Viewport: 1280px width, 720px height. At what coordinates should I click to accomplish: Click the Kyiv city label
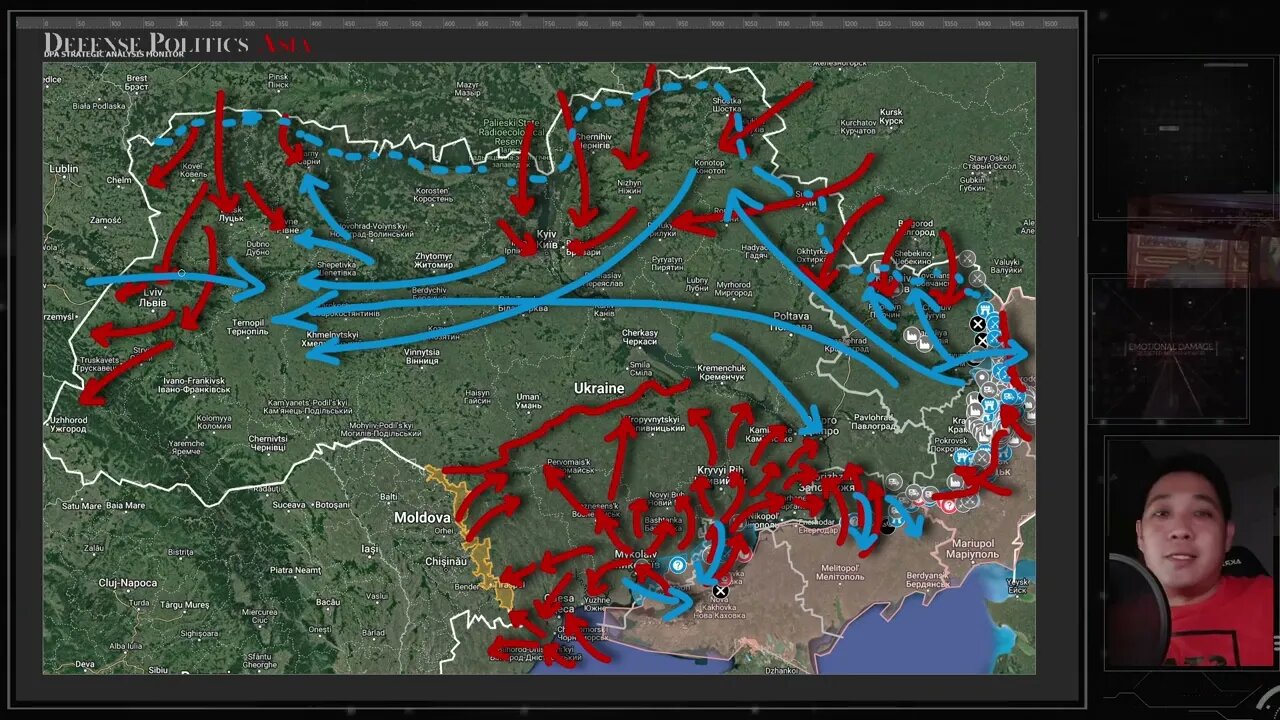(546, 239)
